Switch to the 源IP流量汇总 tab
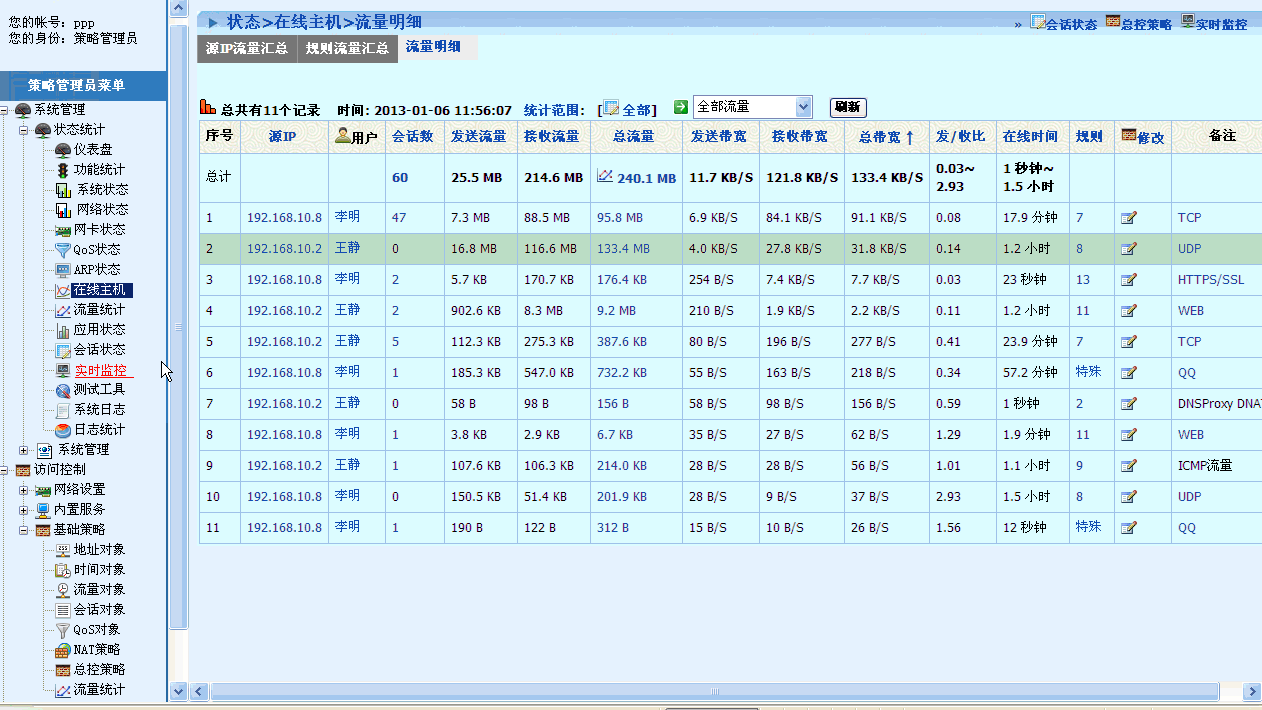This screenshot has width=1262, height=710. (x=247, y=48)
